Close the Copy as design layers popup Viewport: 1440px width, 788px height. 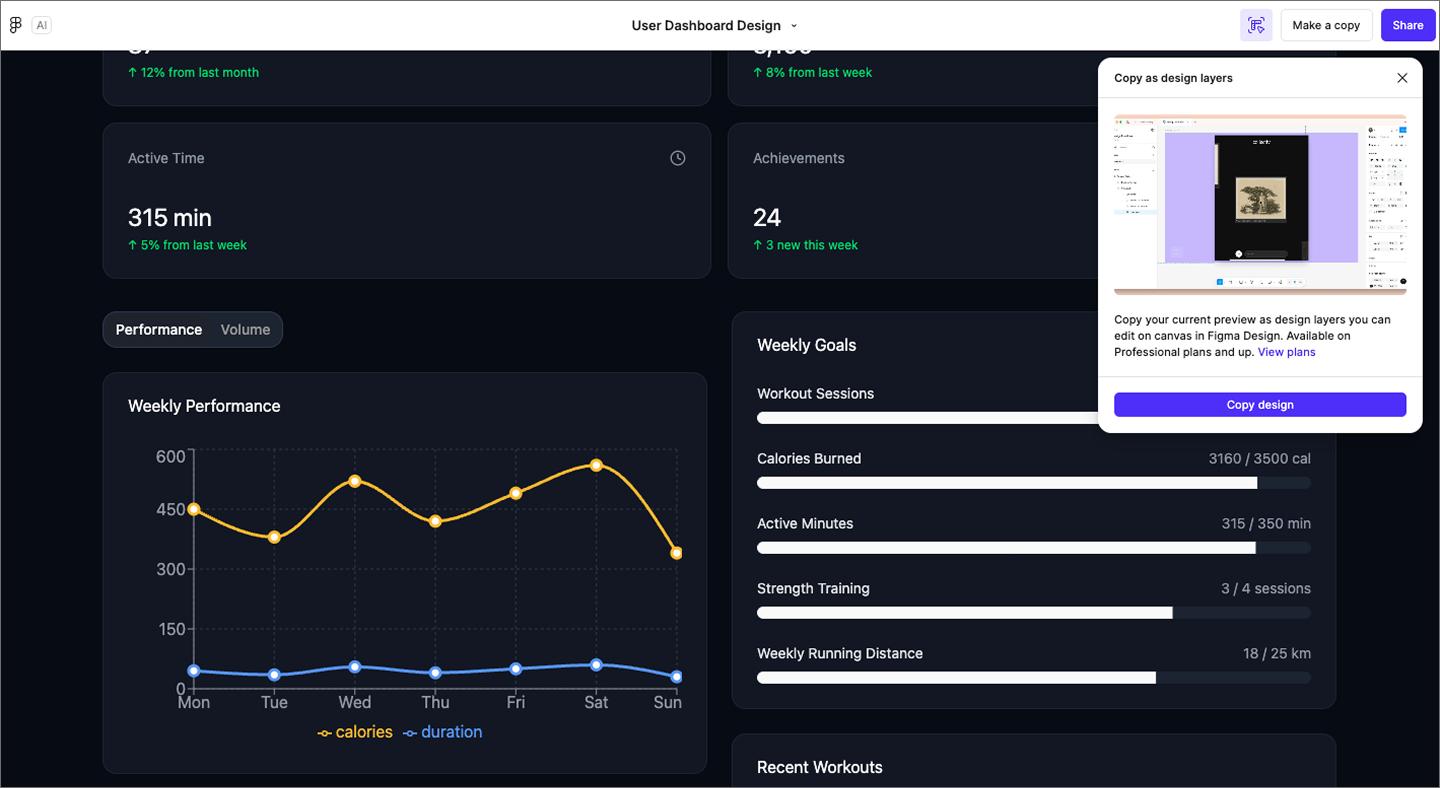pos(1402,77)
